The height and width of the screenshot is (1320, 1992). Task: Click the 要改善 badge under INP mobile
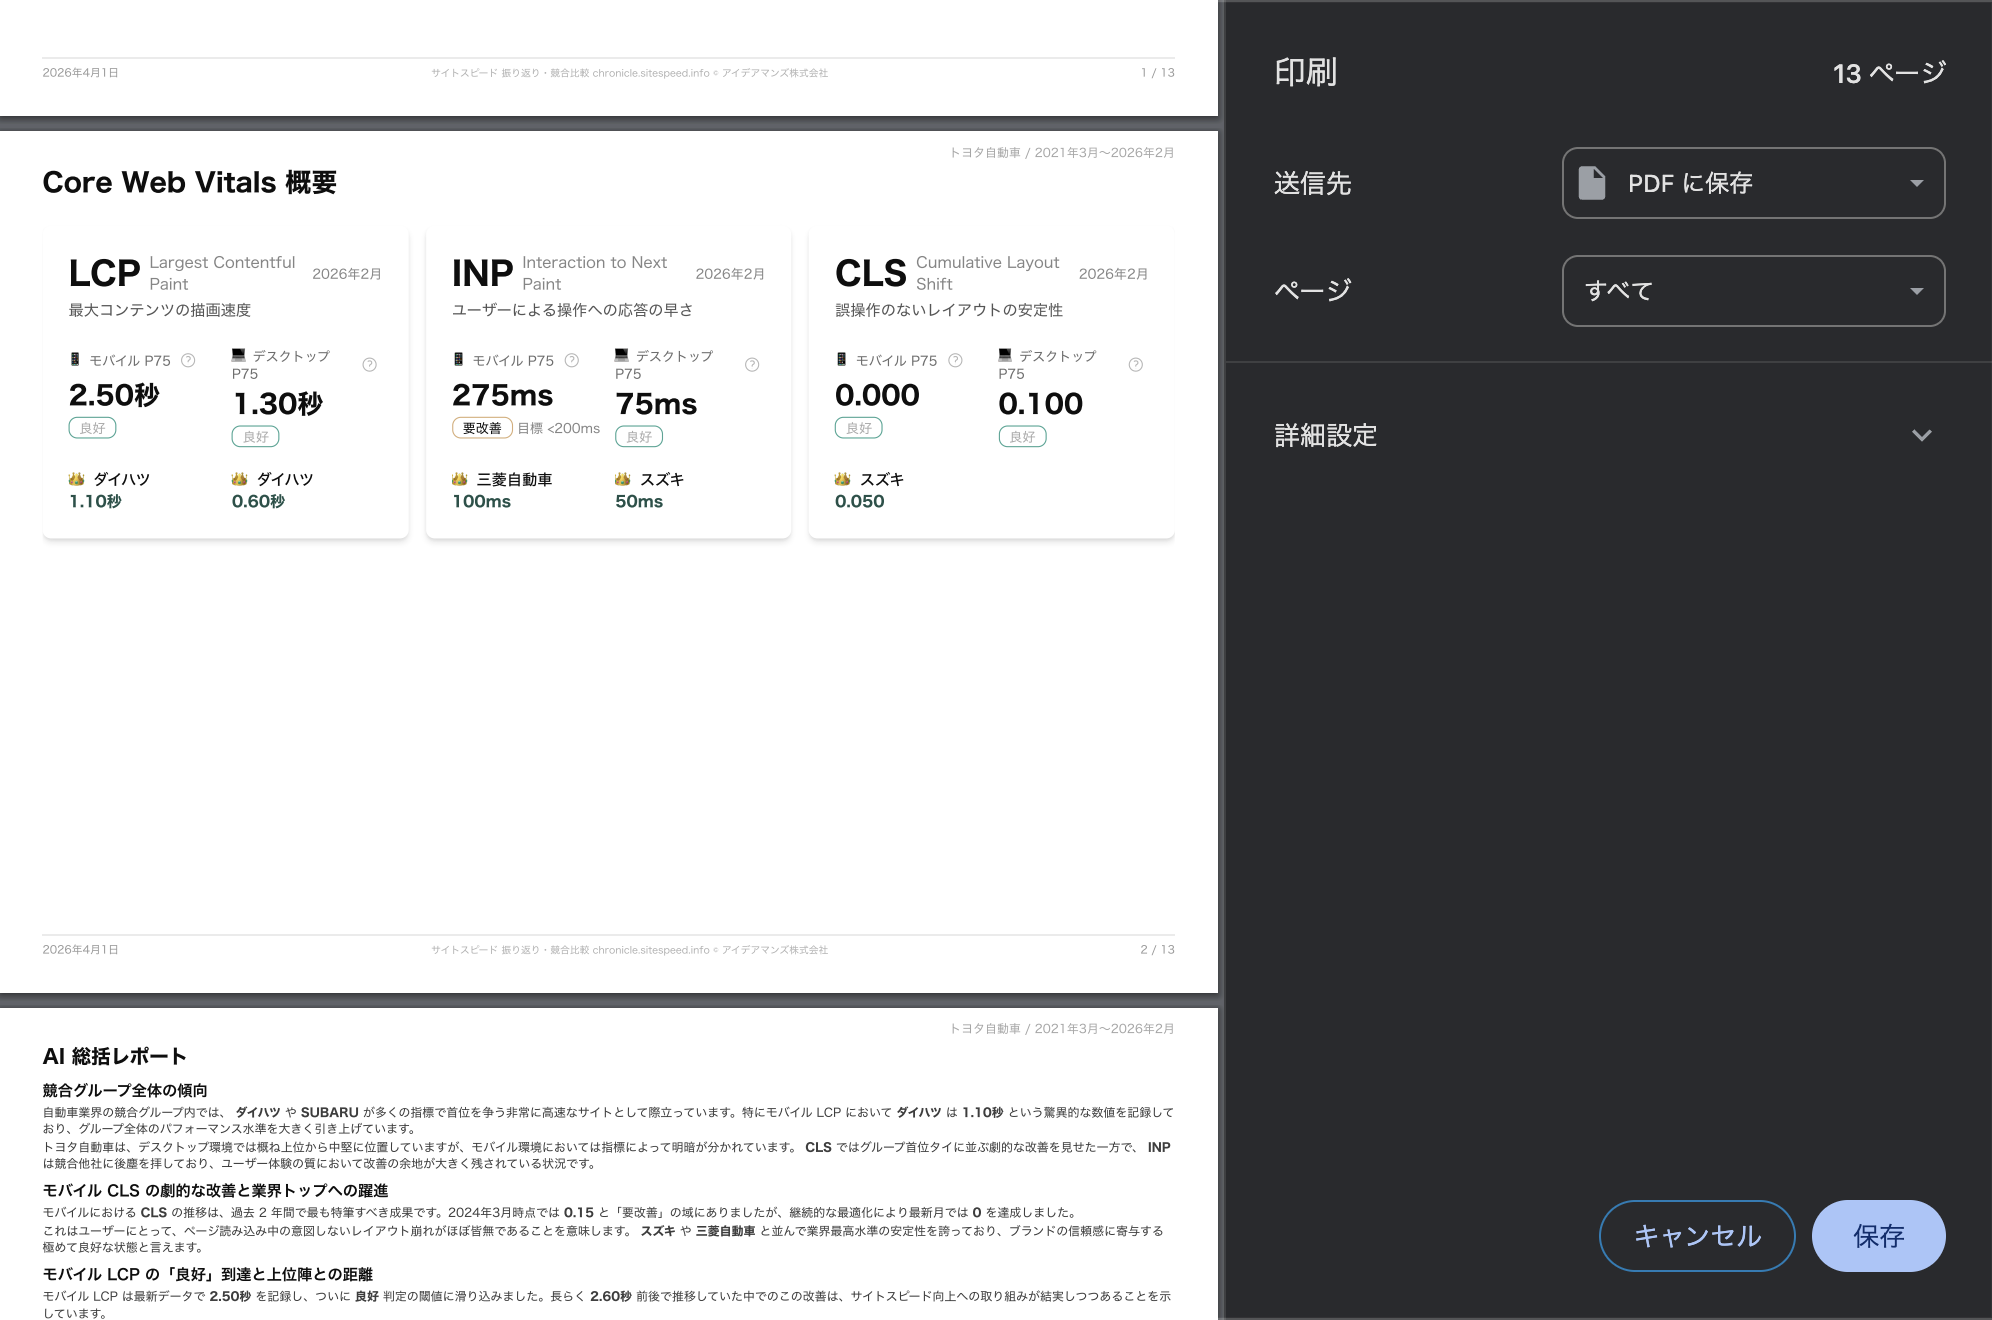click(x=482, y=428)
